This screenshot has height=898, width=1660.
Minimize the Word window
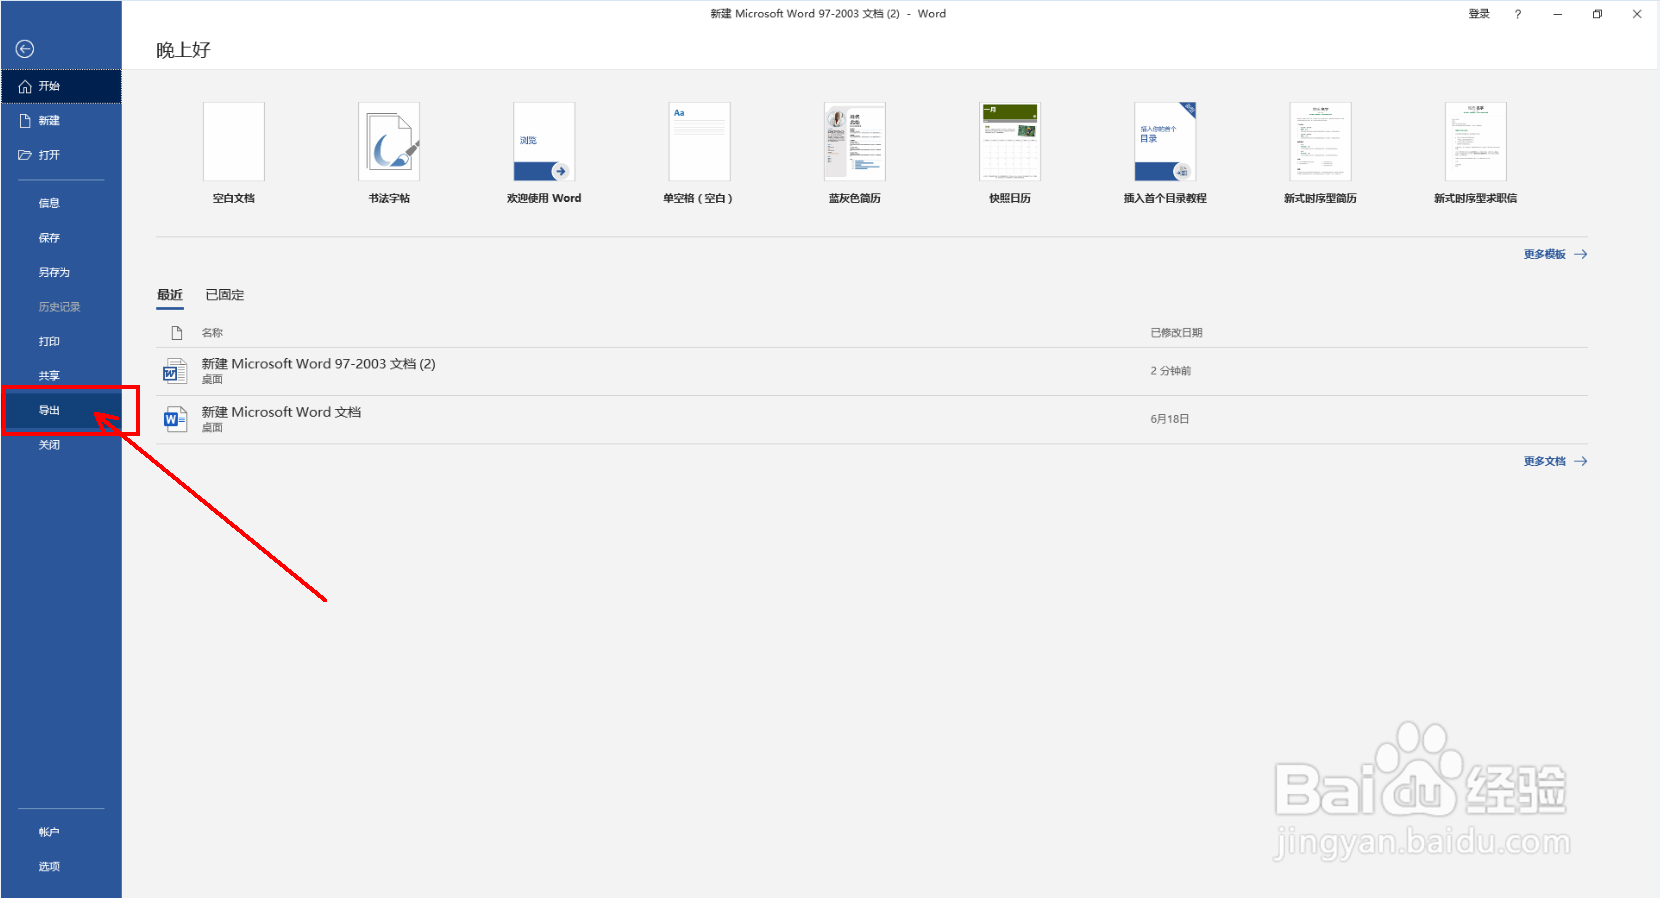click(x=1558, y=14)
